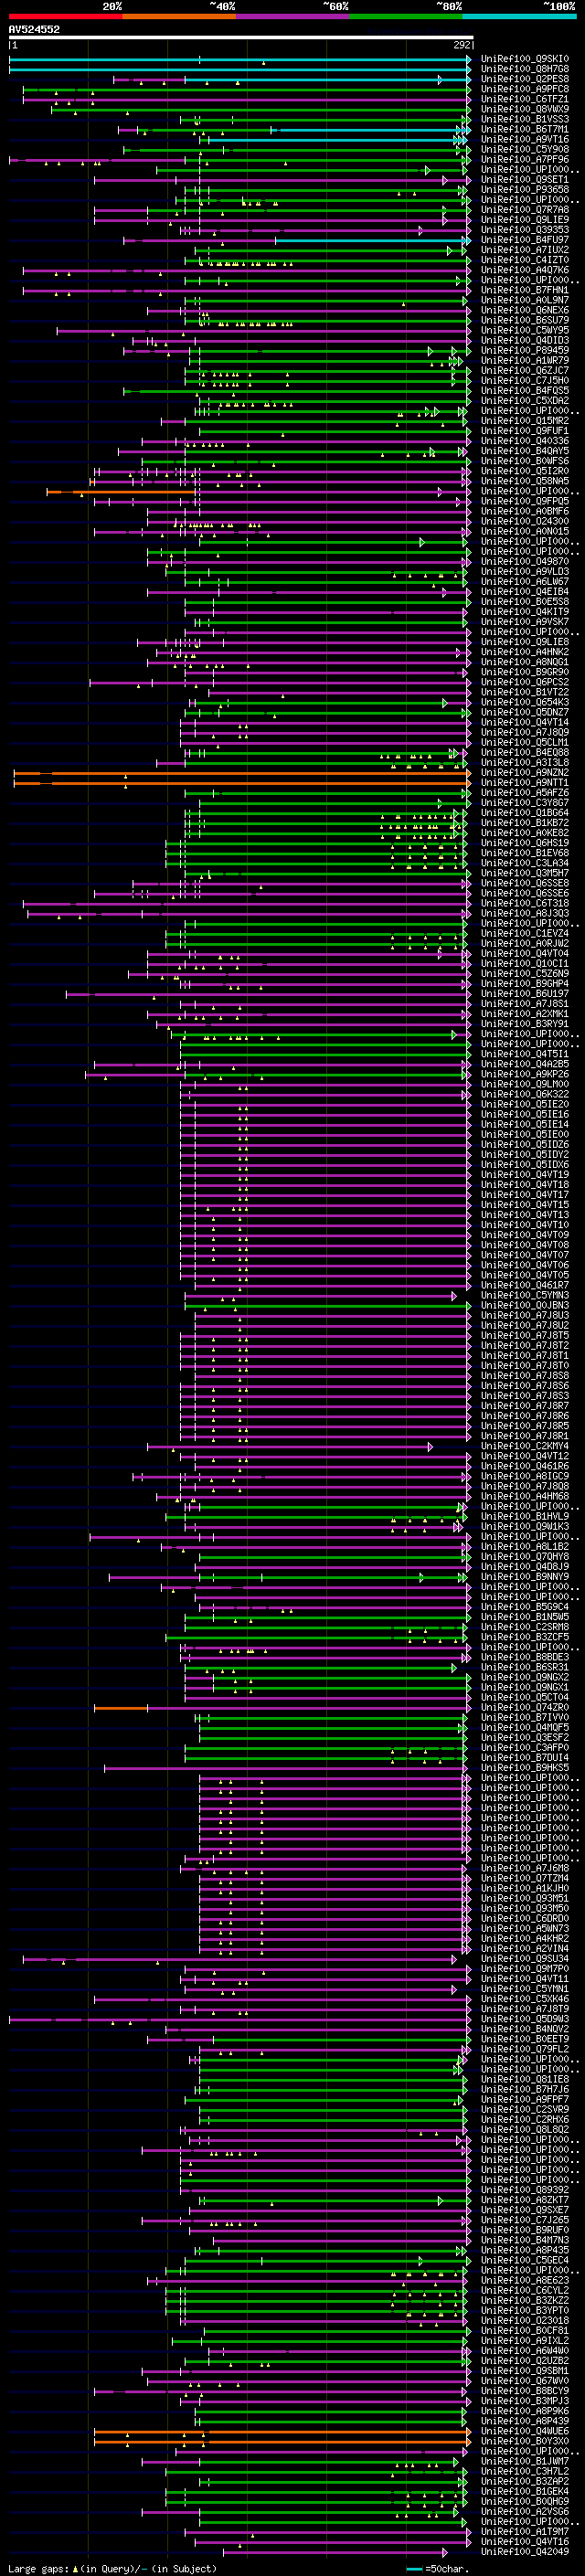Click the white query length bar
This screenshot has height=2576, width=585.
point(241,38)
